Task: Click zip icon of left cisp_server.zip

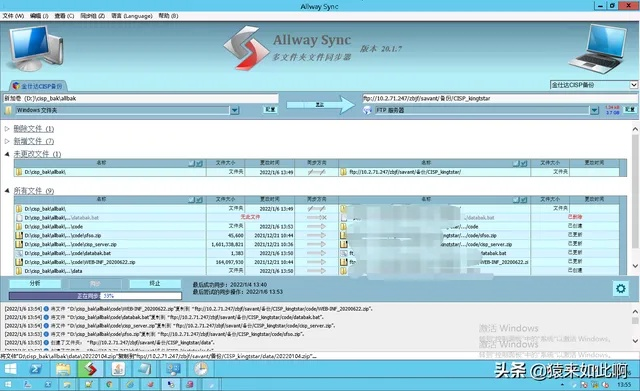Action: (19, 244)
